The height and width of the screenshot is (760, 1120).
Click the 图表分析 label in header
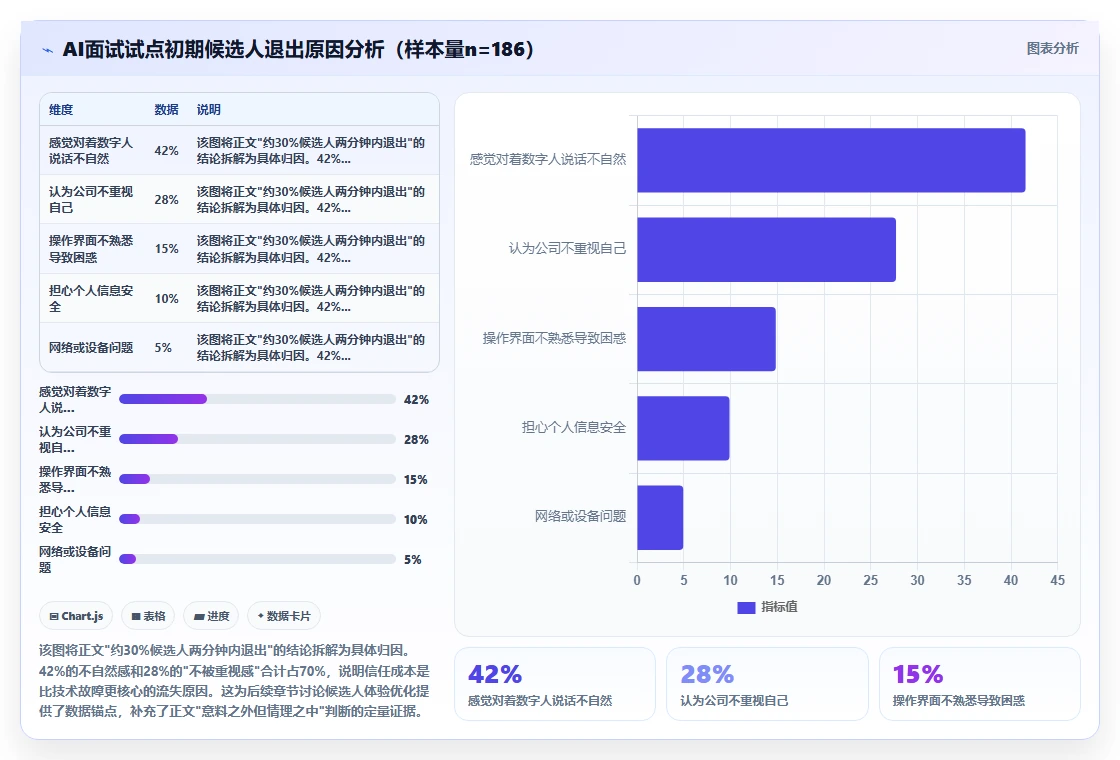1052,49
